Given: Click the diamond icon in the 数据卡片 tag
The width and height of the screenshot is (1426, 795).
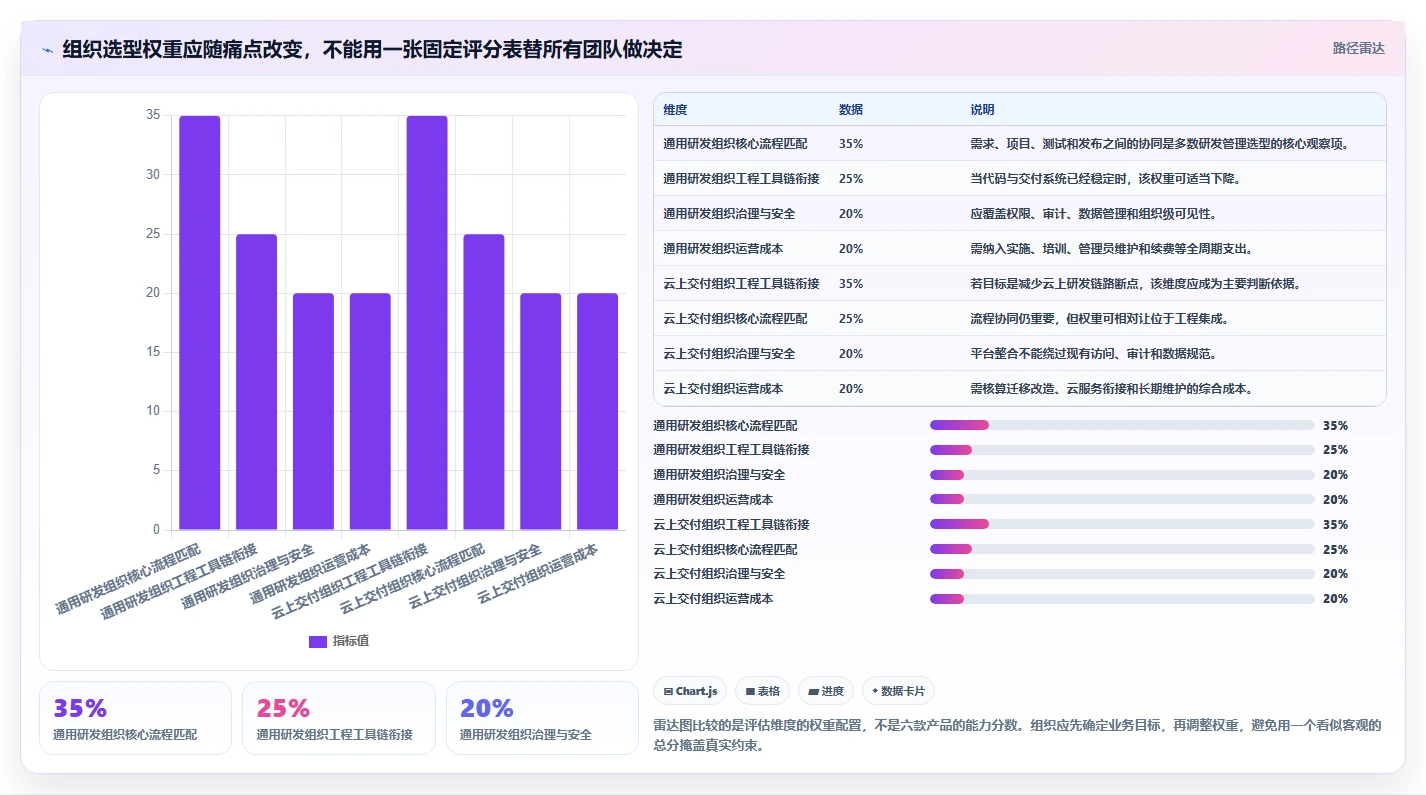Looking at the screenshot, I should [x=875, y=691].
